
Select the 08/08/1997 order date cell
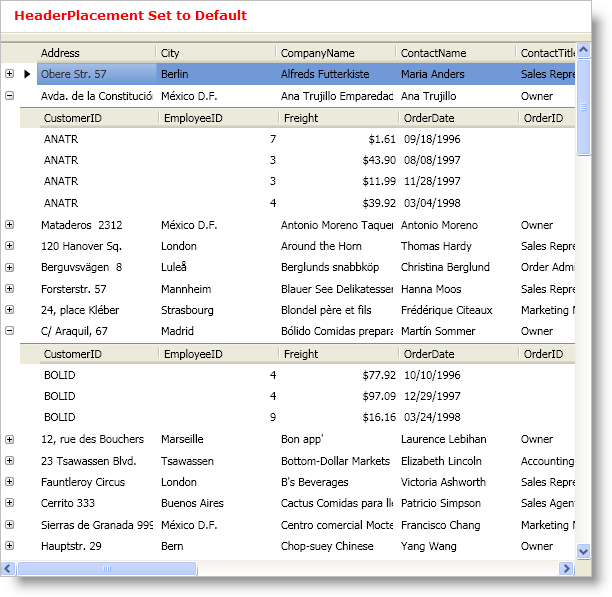coord(459,160)
